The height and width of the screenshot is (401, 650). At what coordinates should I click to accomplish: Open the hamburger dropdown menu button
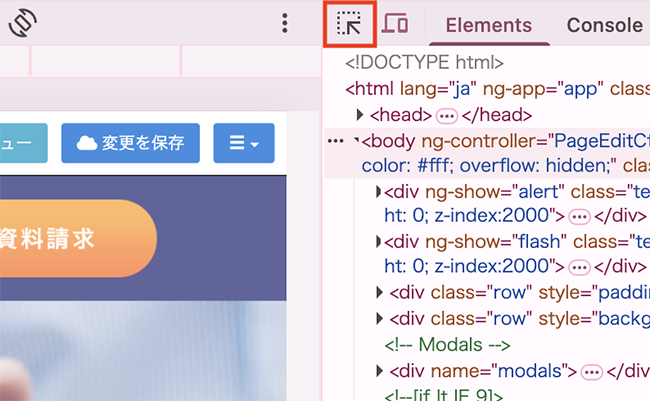pos(244,143)
